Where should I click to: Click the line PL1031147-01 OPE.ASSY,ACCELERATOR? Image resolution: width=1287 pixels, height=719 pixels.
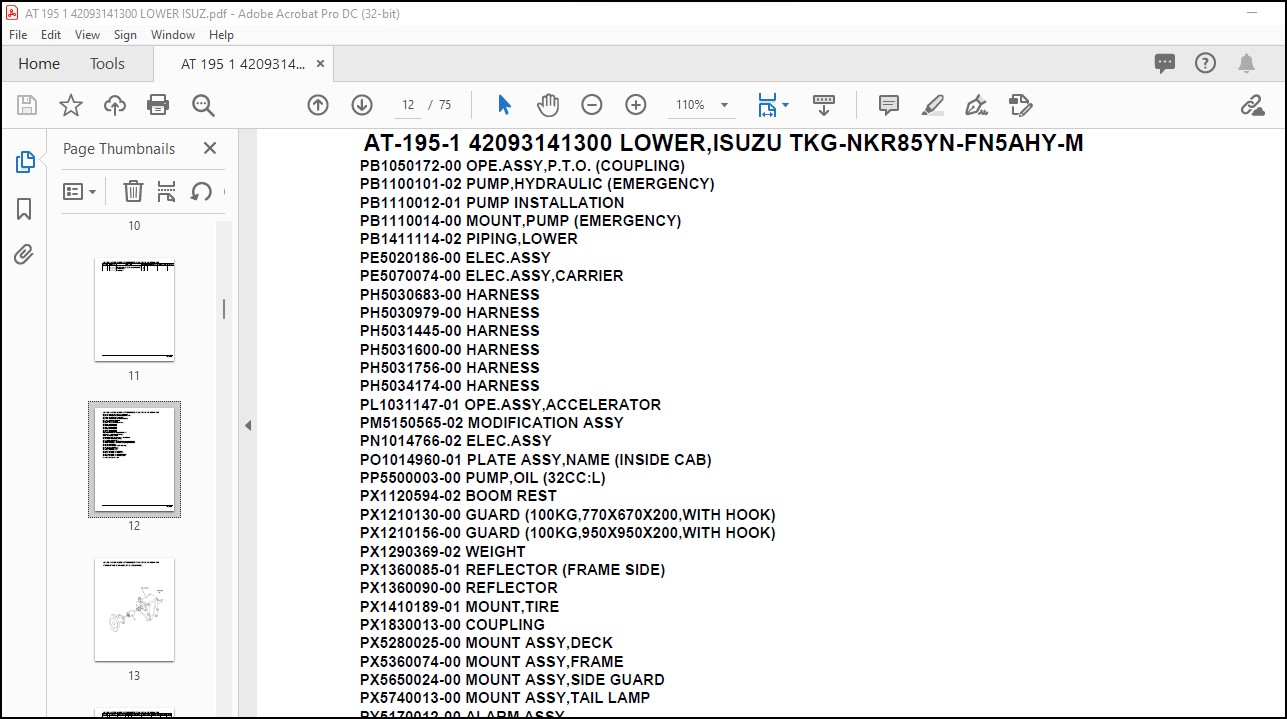tap(510, 405)
